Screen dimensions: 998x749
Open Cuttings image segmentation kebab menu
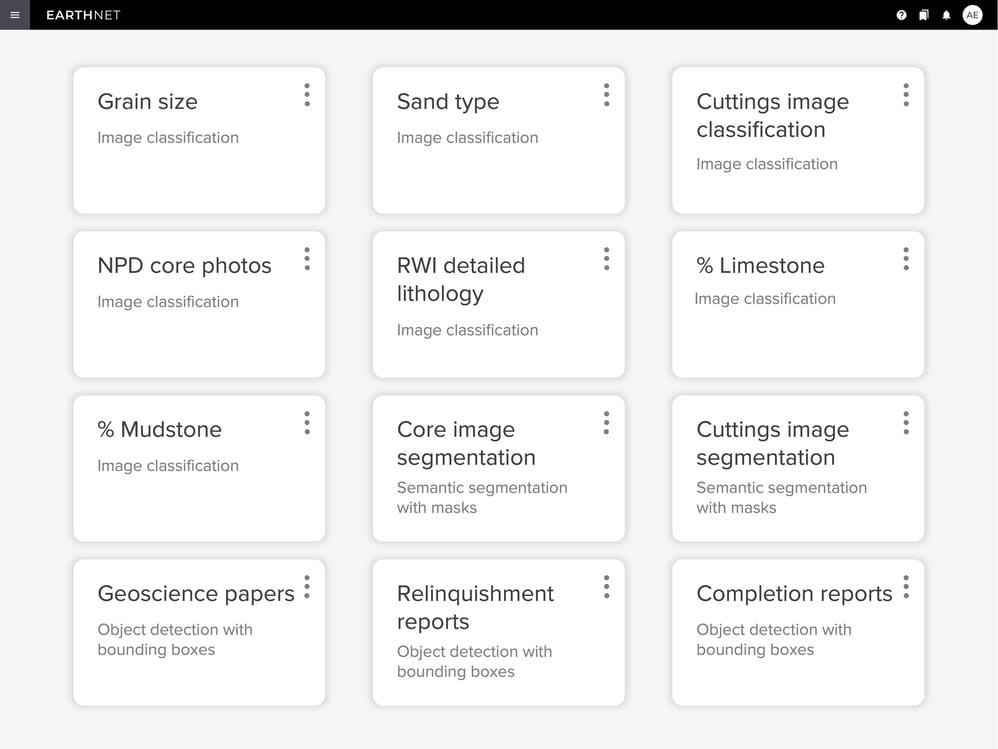906,423
